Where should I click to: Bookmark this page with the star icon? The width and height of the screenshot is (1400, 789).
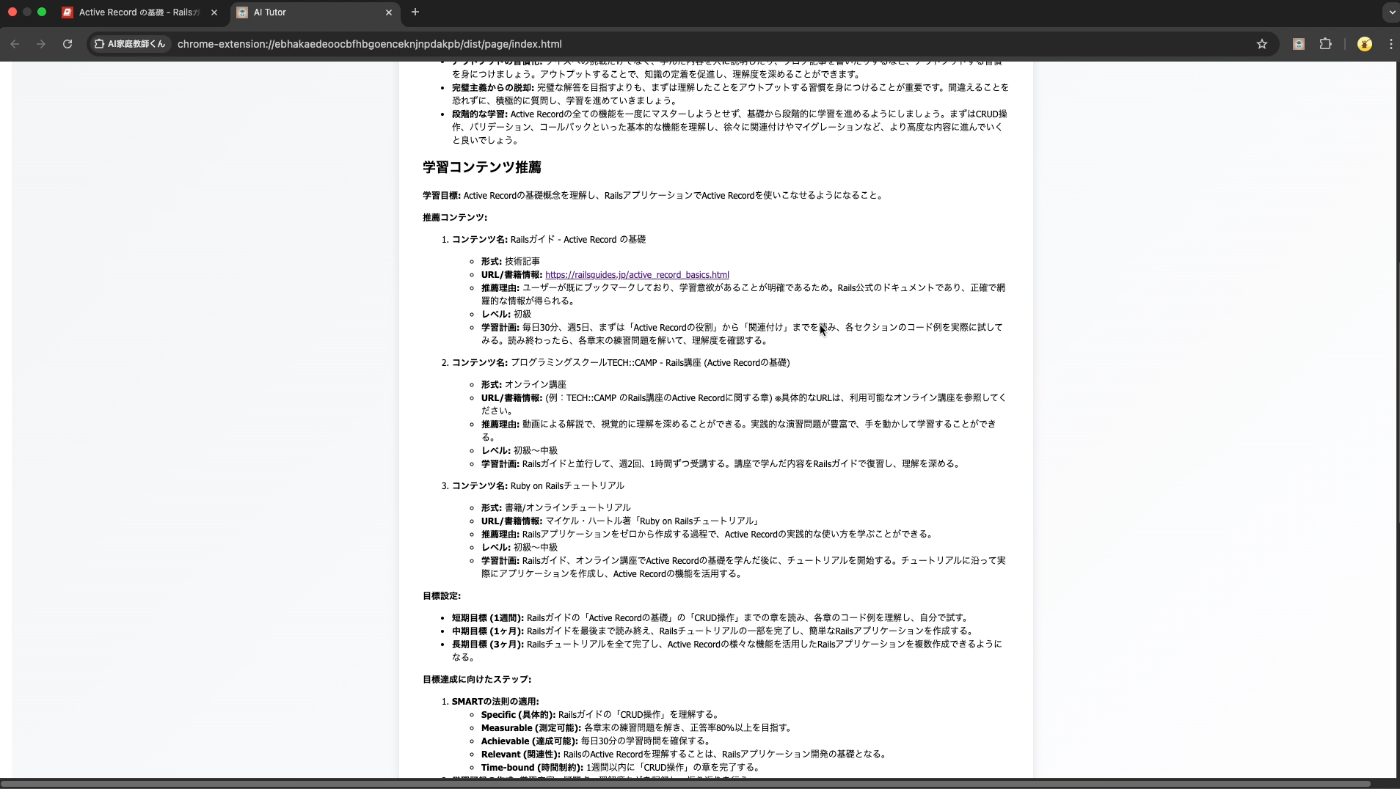pyautogui.click(x=1262, y=44)
